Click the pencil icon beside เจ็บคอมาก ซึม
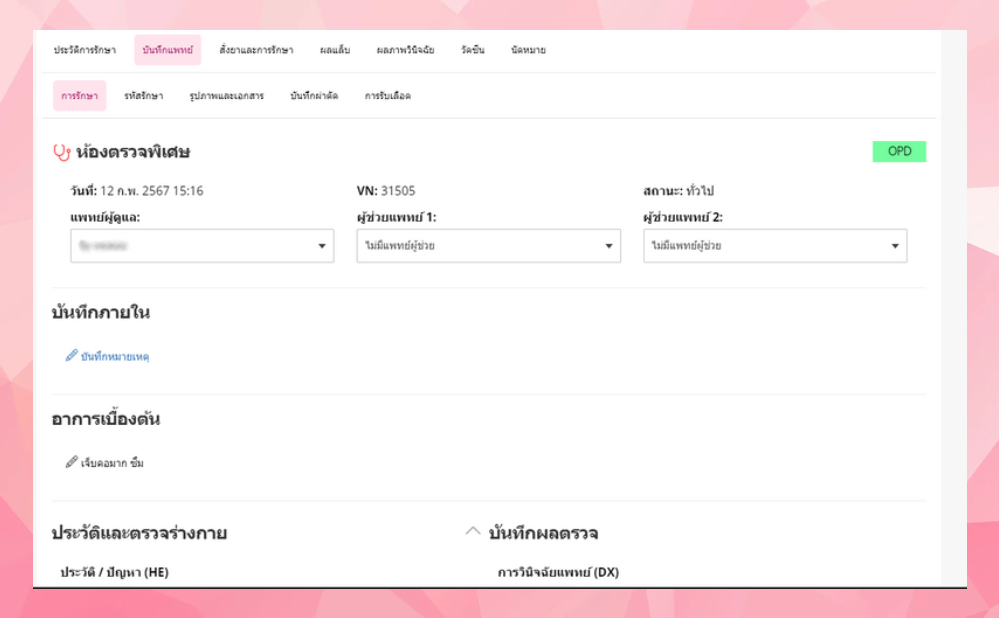 coord(71,462)
